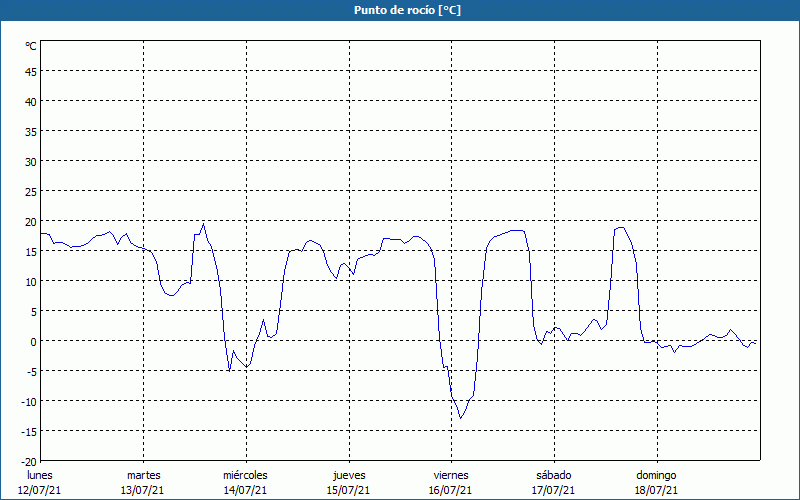This screenshot has height=500, width=800.
Task: Click the y-axis label '20' (positive)
Action: pyautogui.click(x=31, y=222)
